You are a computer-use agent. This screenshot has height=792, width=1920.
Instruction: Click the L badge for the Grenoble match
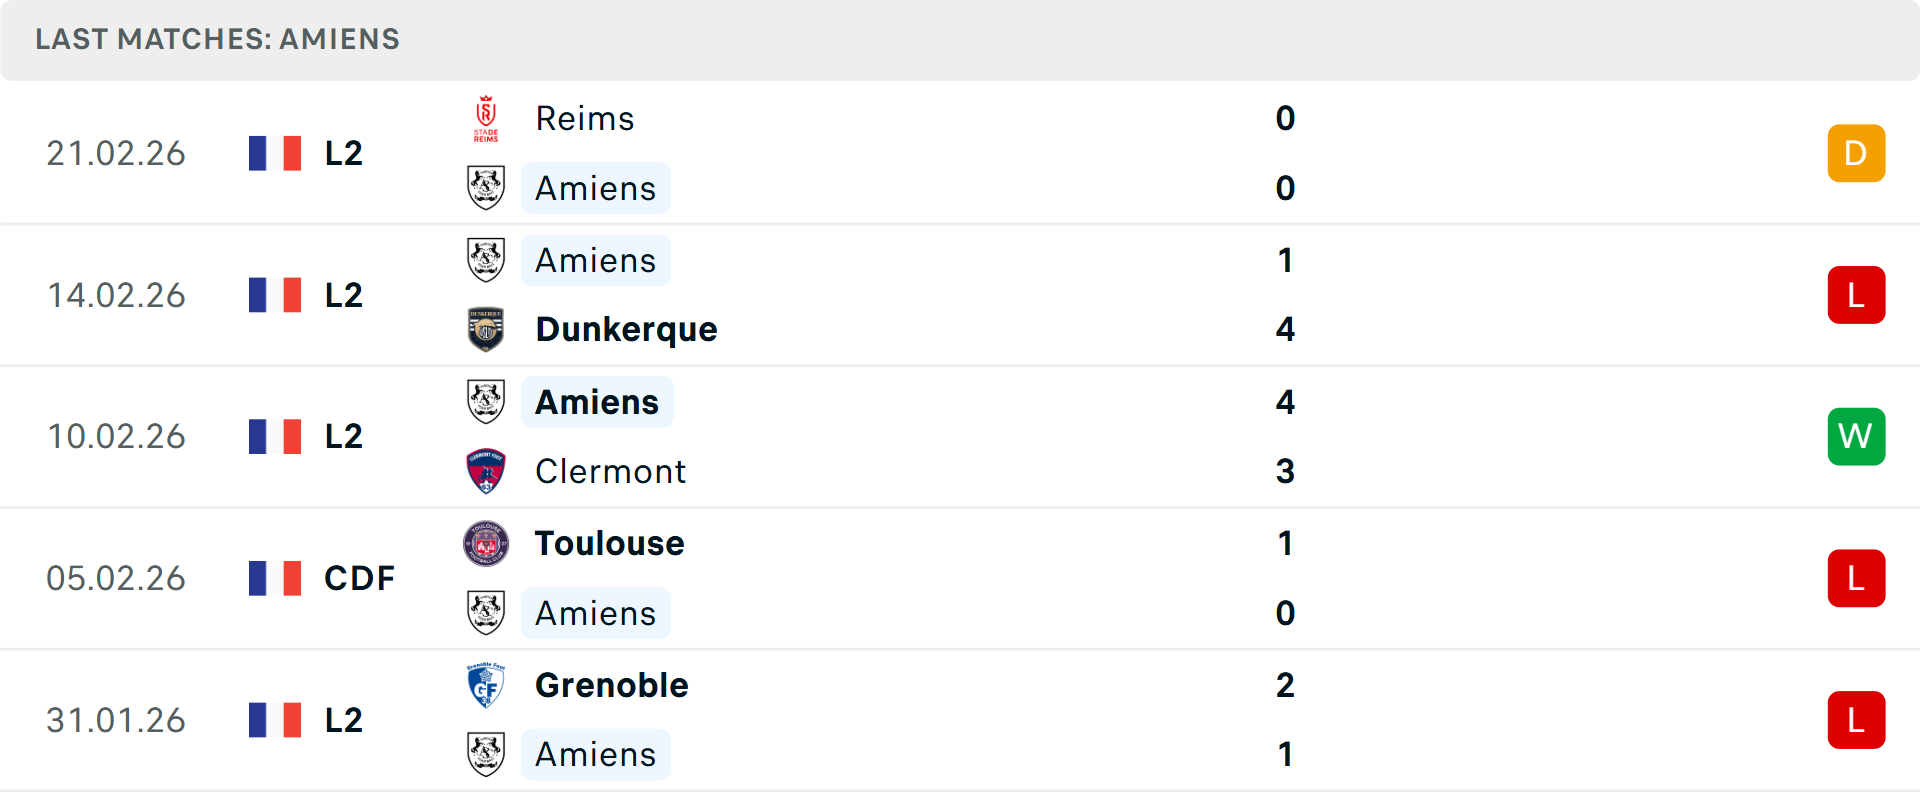tap(1856, 720)
